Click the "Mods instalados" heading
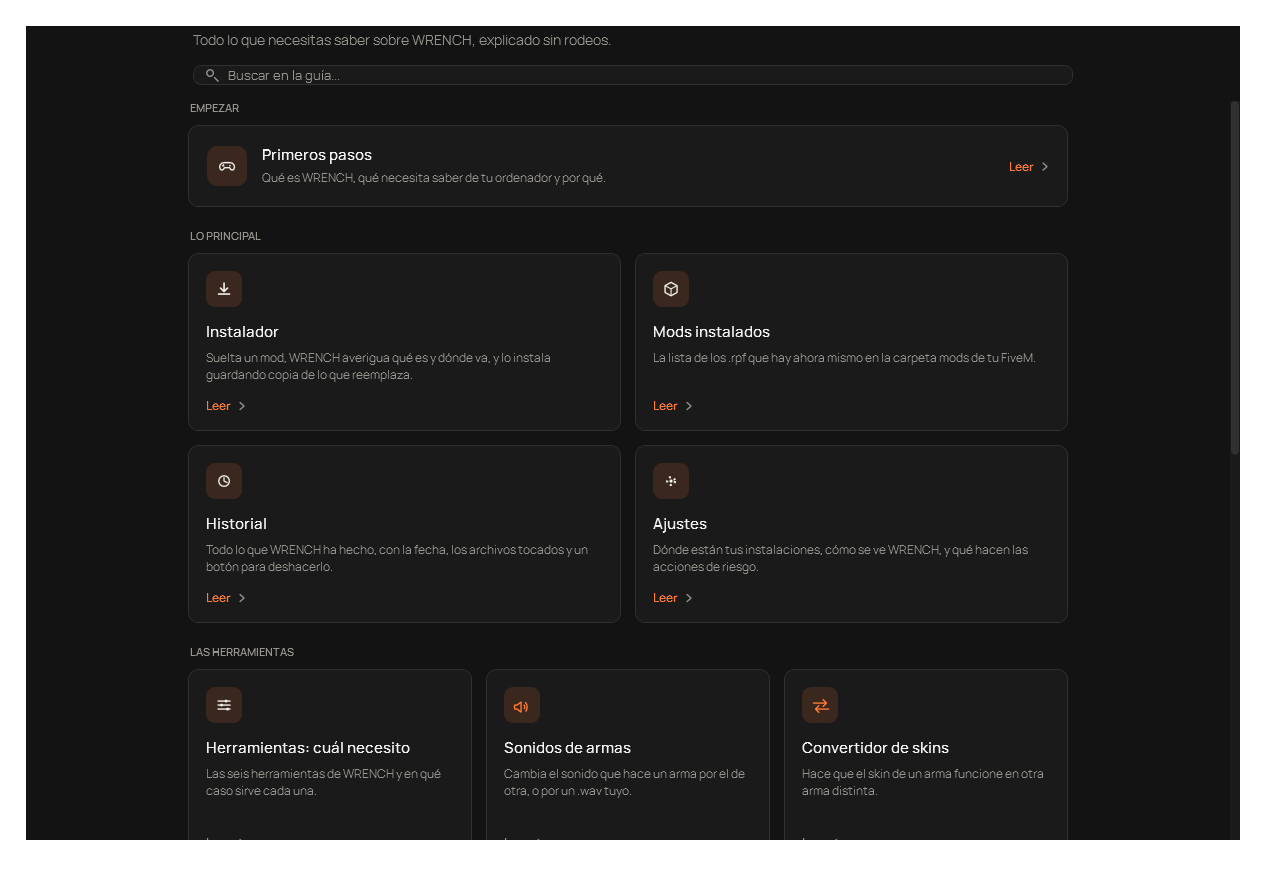This screenshot has height=880, width=1280. (711, 332)
